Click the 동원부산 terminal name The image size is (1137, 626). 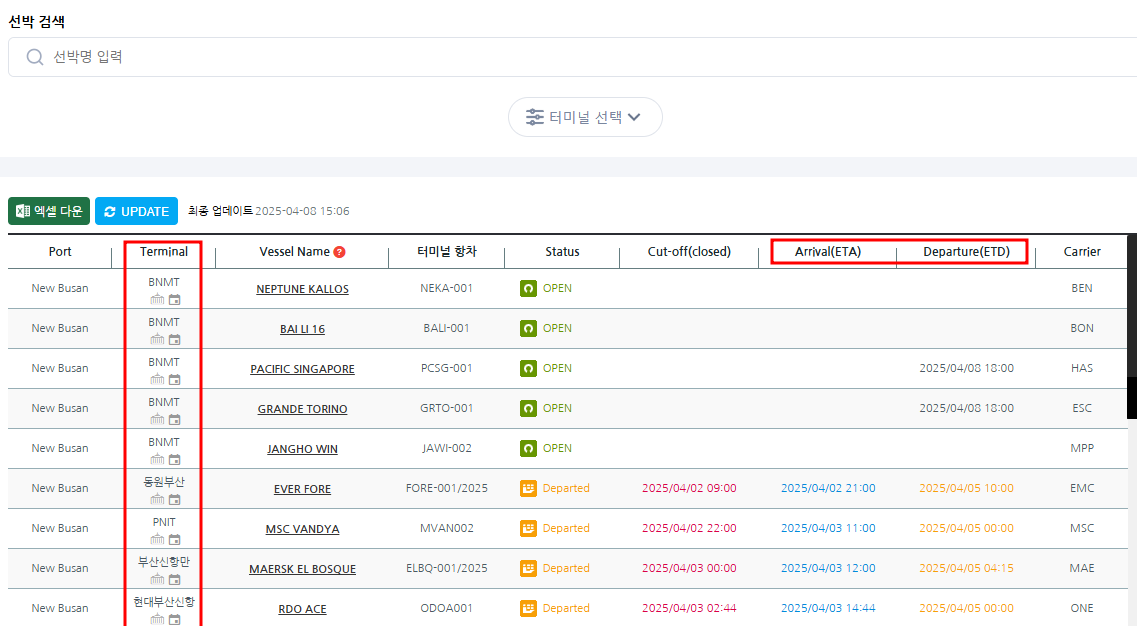tap(164, 482)
